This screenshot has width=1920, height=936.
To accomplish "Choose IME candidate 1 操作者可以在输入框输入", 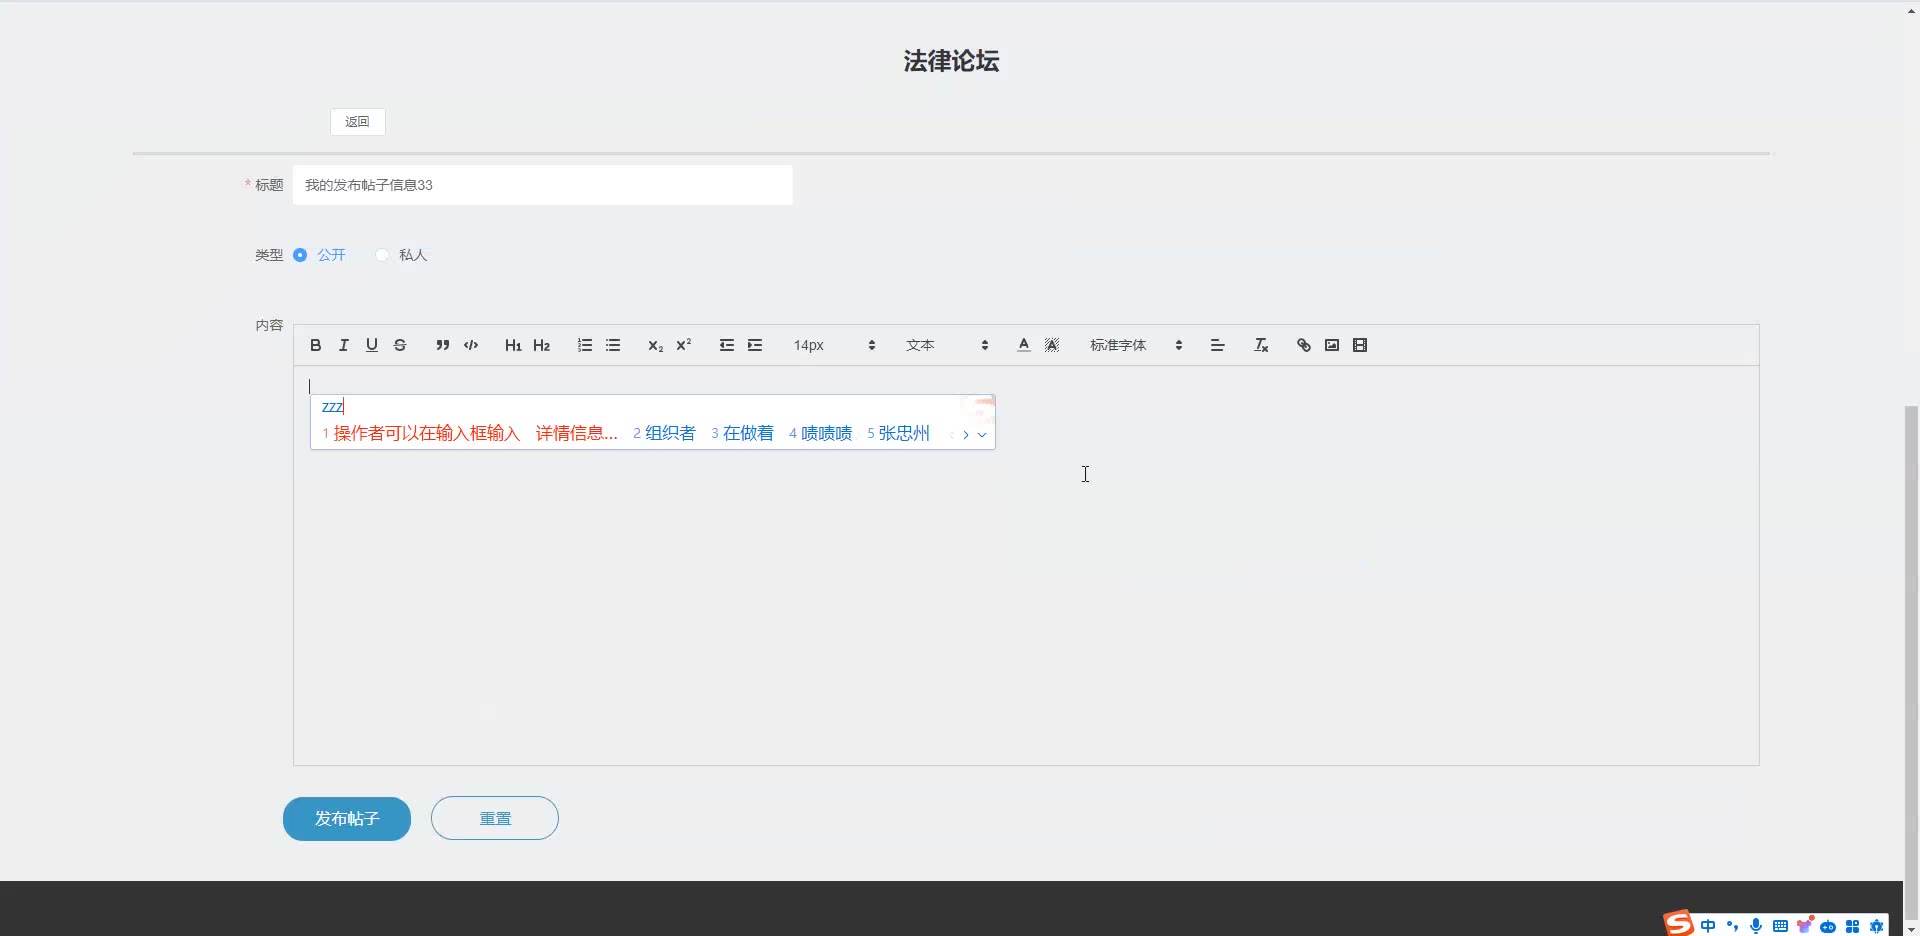I will coord(470,433).
